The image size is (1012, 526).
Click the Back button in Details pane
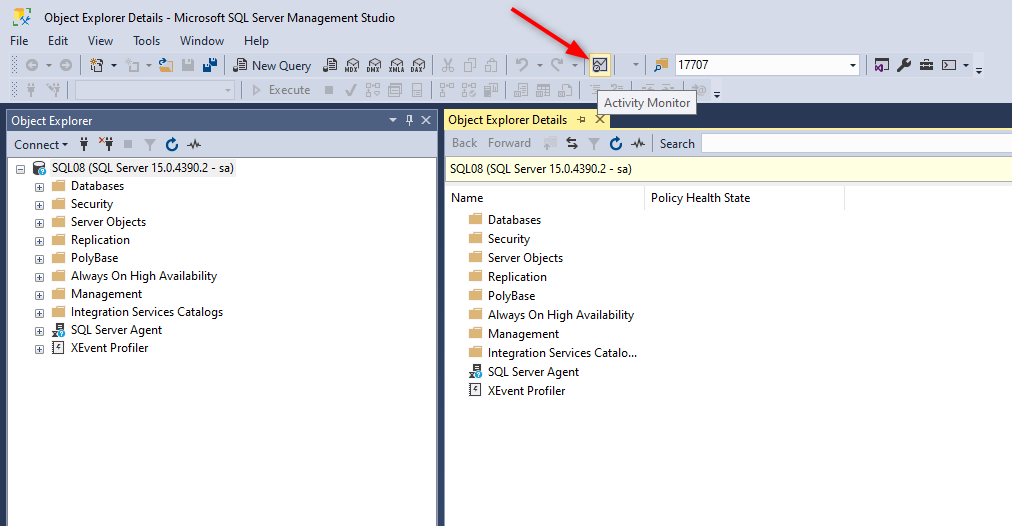[464, 143]
